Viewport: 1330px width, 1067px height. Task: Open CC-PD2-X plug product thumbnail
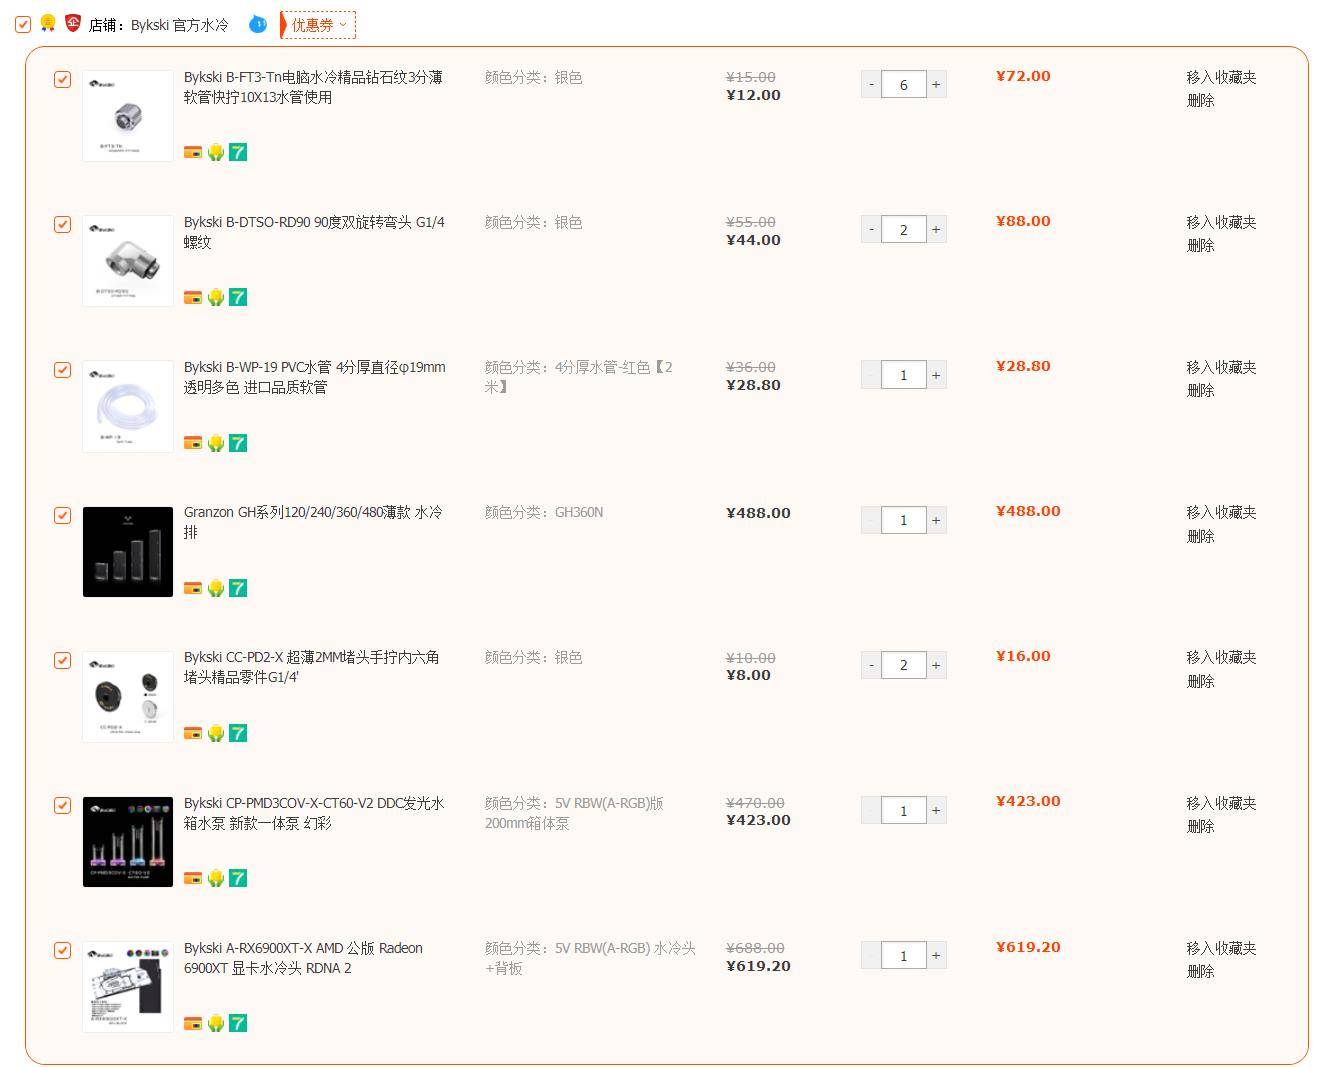128,697
